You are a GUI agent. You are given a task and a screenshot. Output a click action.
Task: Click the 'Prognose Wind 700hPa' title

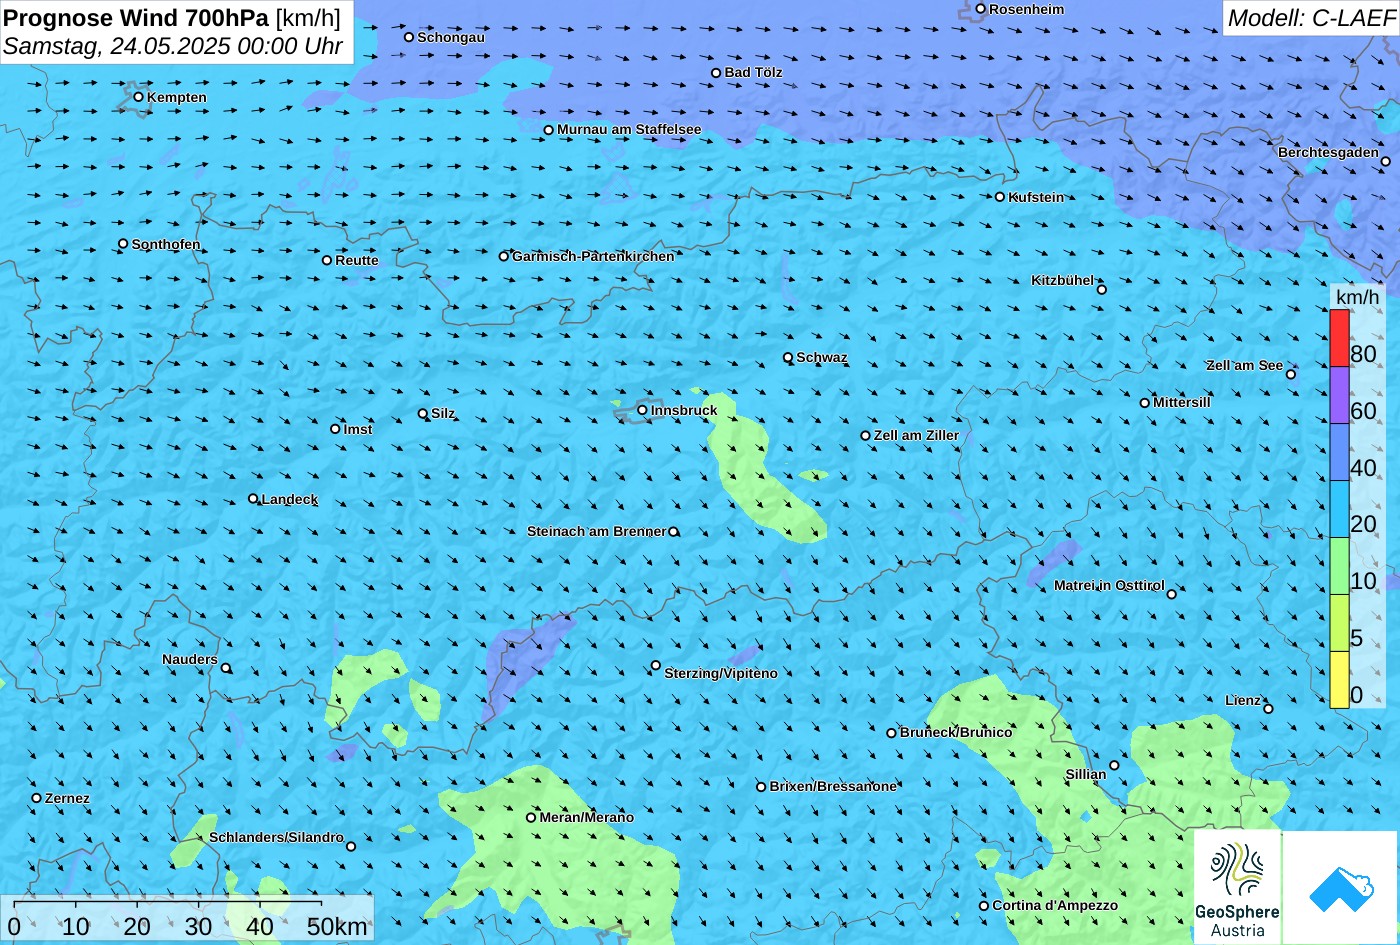(x=136, y=17)
